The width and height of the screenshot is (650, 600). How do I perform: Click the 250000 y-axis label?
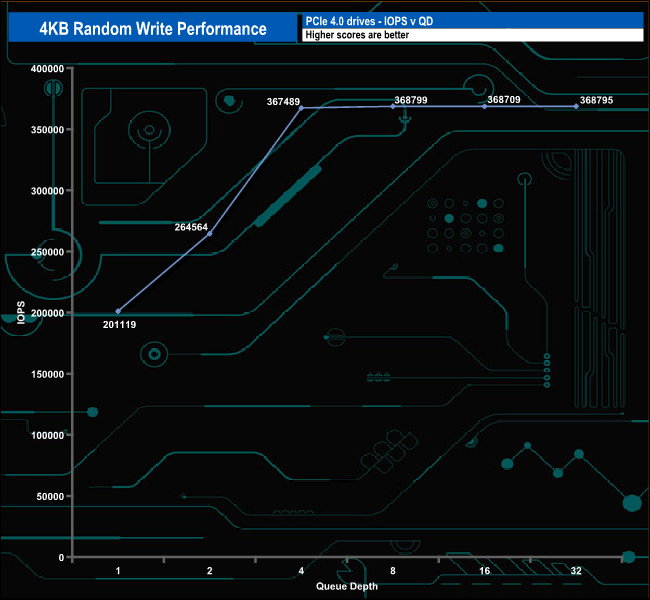point(48,252)
